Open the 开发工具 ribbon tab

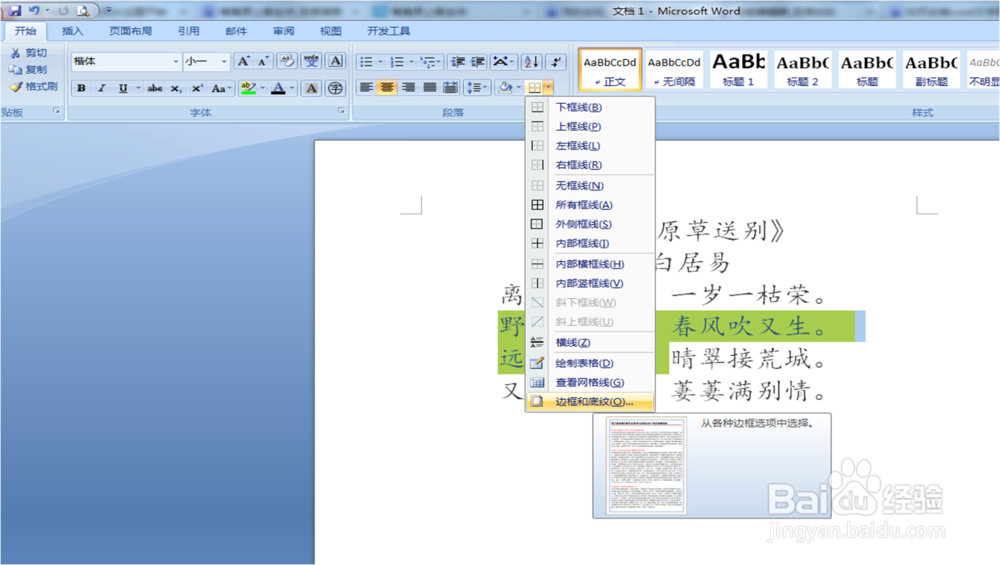(x=388, y=31)
